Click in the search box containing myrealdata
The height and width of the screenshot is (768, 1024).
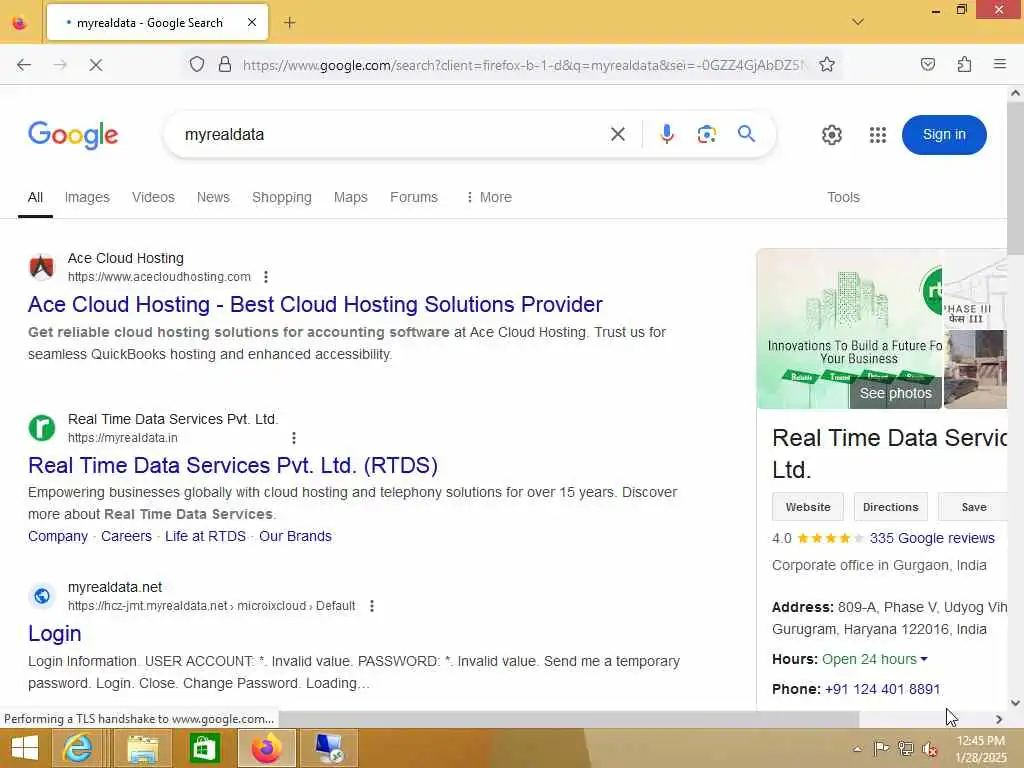[392, 135]
